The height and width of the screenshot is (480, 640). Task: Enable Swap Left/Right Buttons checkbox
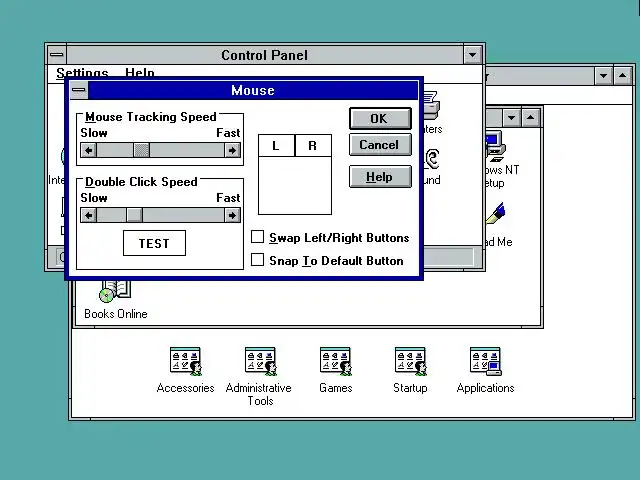tap(257, 237)
